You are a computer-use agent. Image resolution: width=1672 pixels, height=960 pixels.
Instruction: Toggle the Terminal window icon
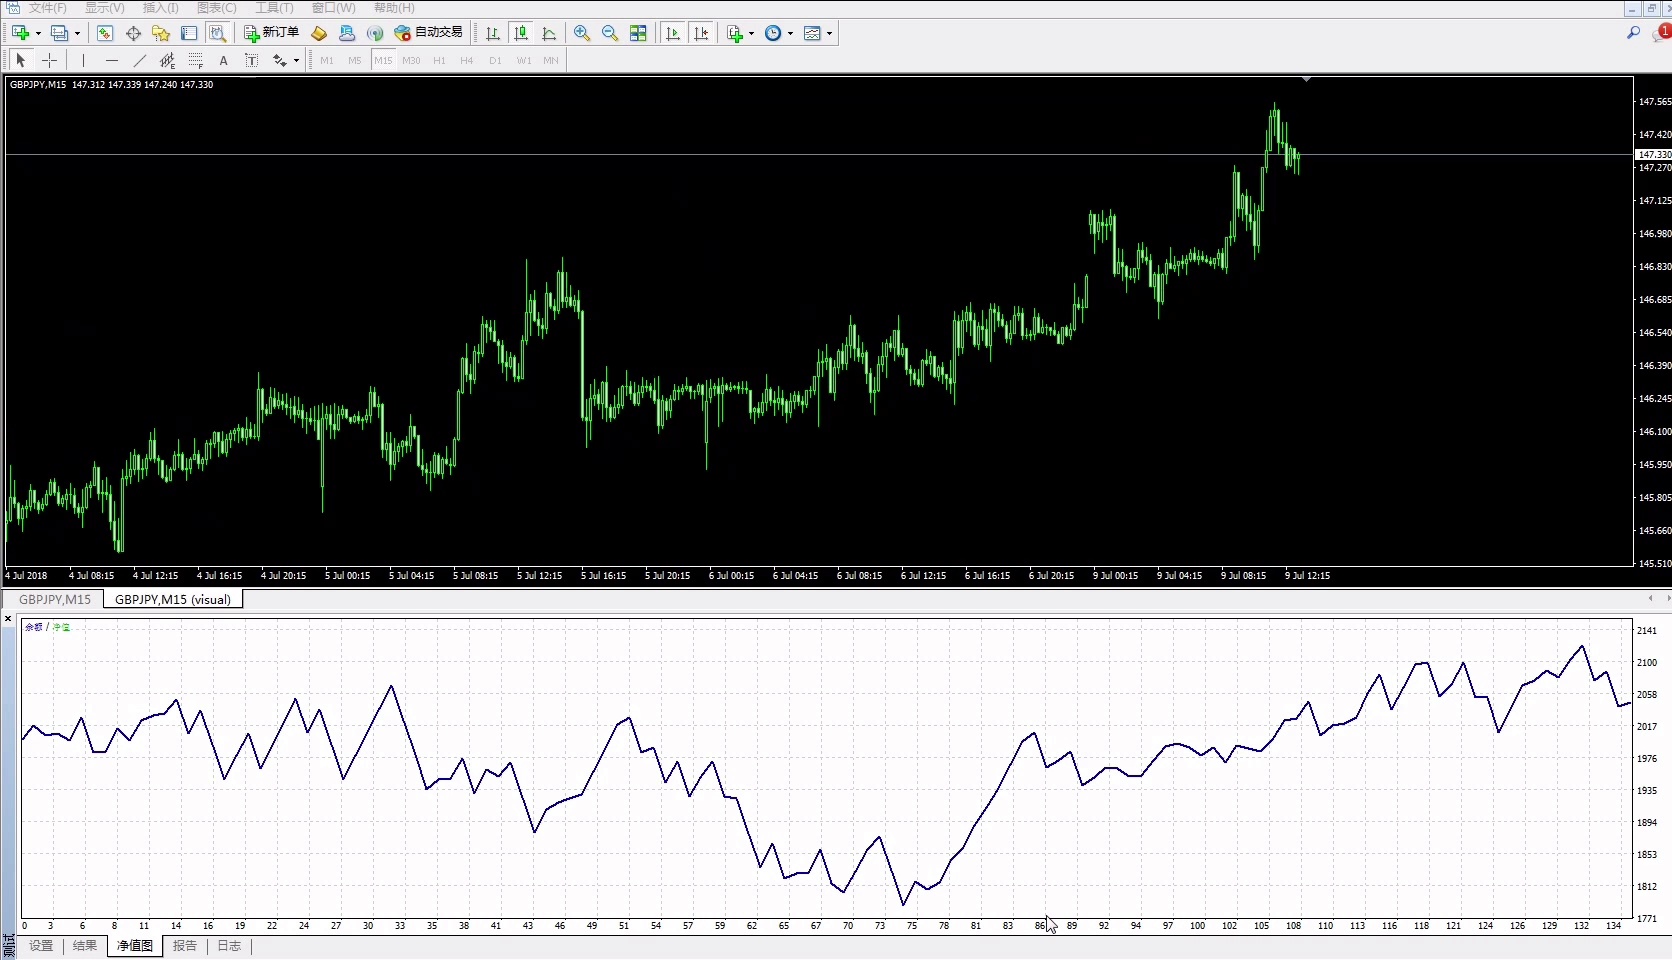click(x=189, y=33)
